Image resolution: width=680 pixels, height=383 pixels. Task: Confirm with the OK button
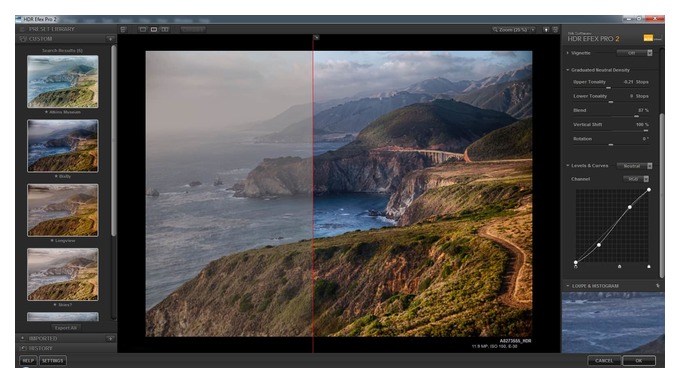click(x=639, y=360)
